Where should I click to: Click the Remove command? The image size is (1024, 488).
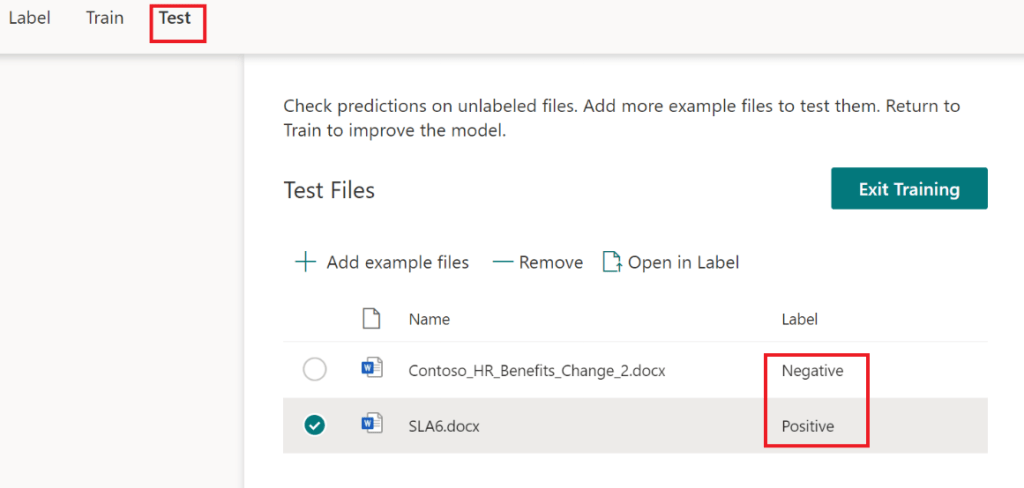pyautogui.click(x=550, y=262)
